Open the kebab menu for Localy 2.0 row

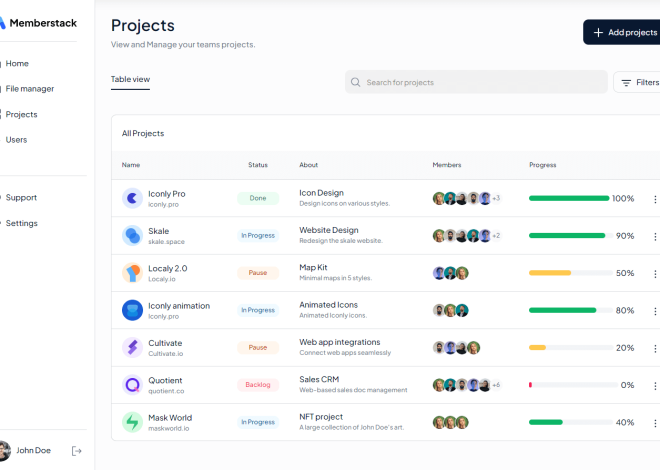655,274
